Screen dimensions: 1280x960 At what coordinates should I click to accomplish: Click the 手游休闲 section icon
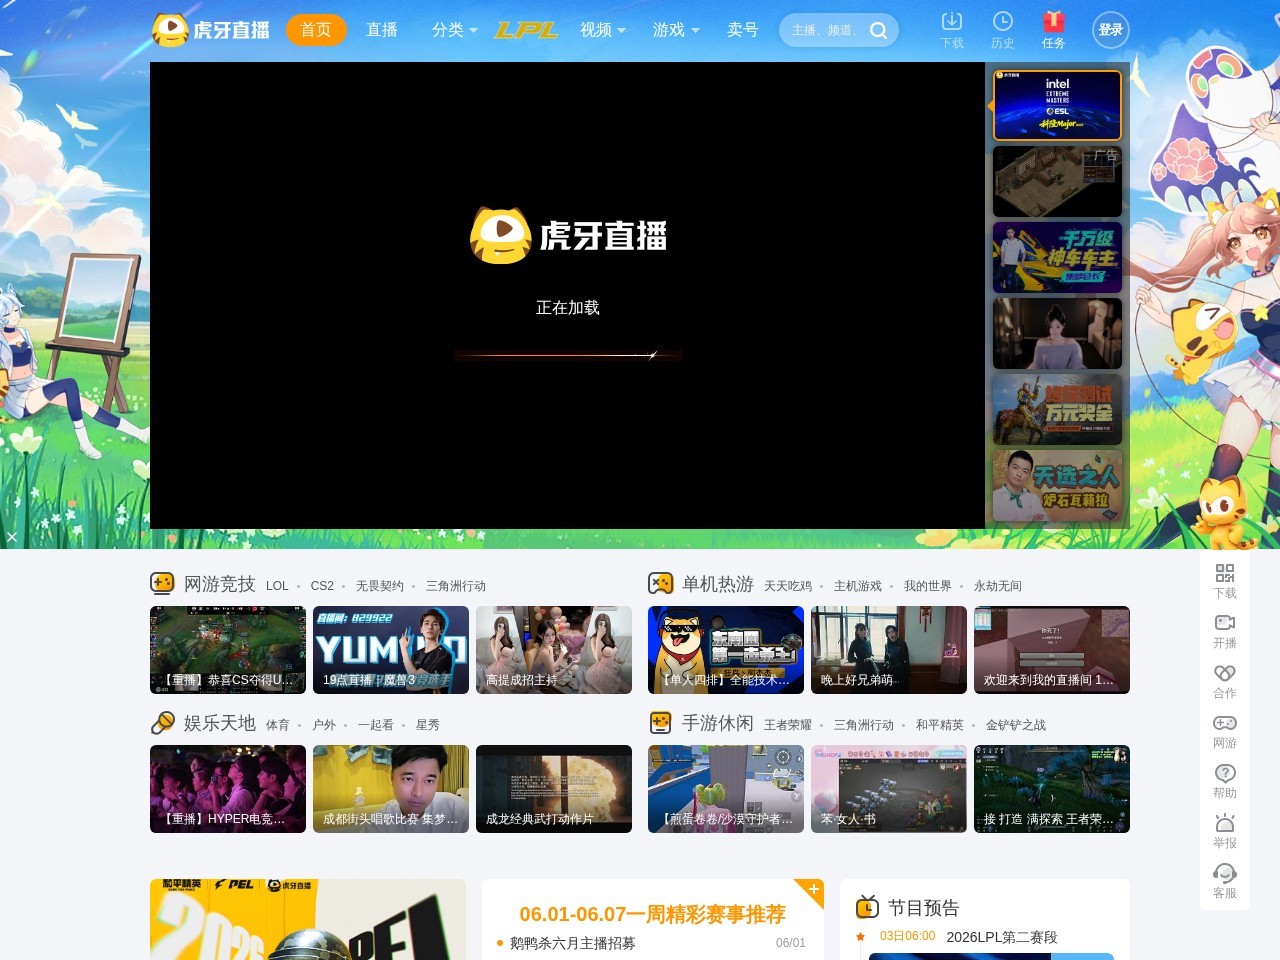click(660, 723)
